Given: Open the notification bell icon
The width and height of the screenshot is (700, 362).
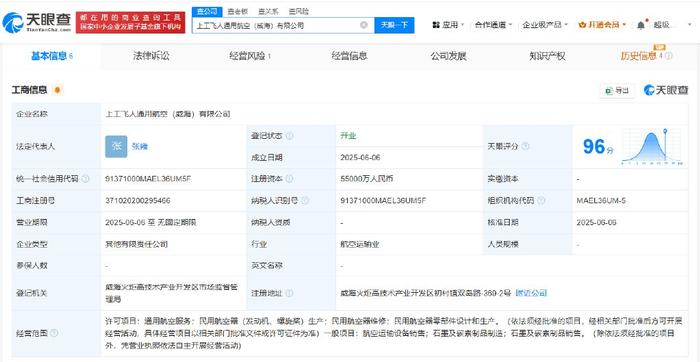Looking at the screenshot, I should click(x=641, y=25).
